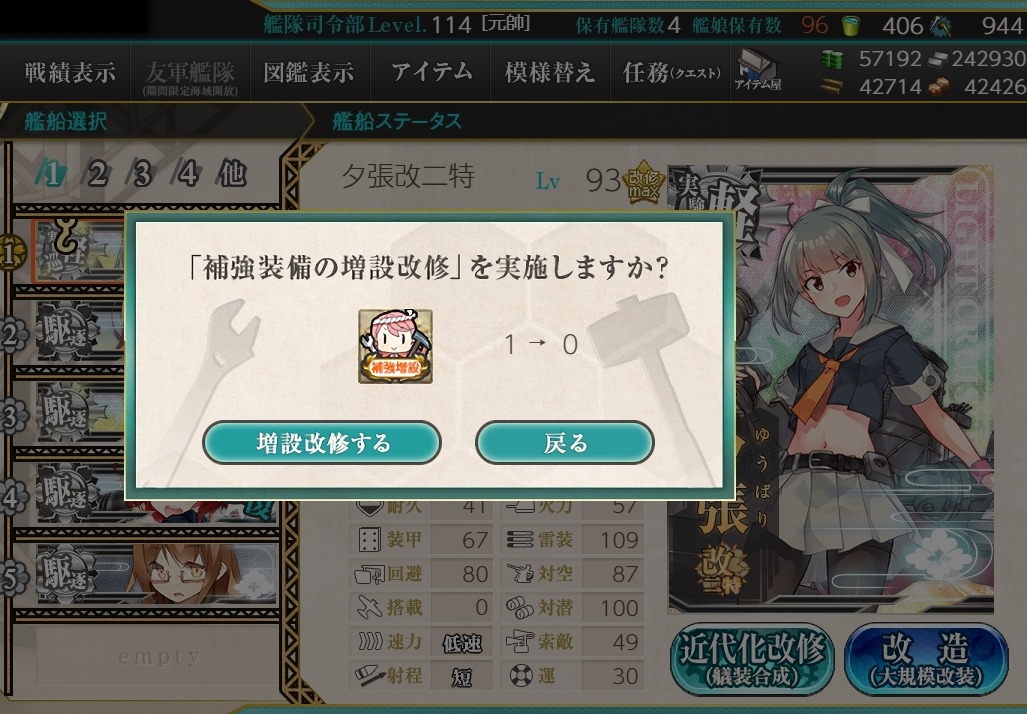Click the 補強増設 item icon in dialog
The image size is (1027, 714).
(396, 346)
